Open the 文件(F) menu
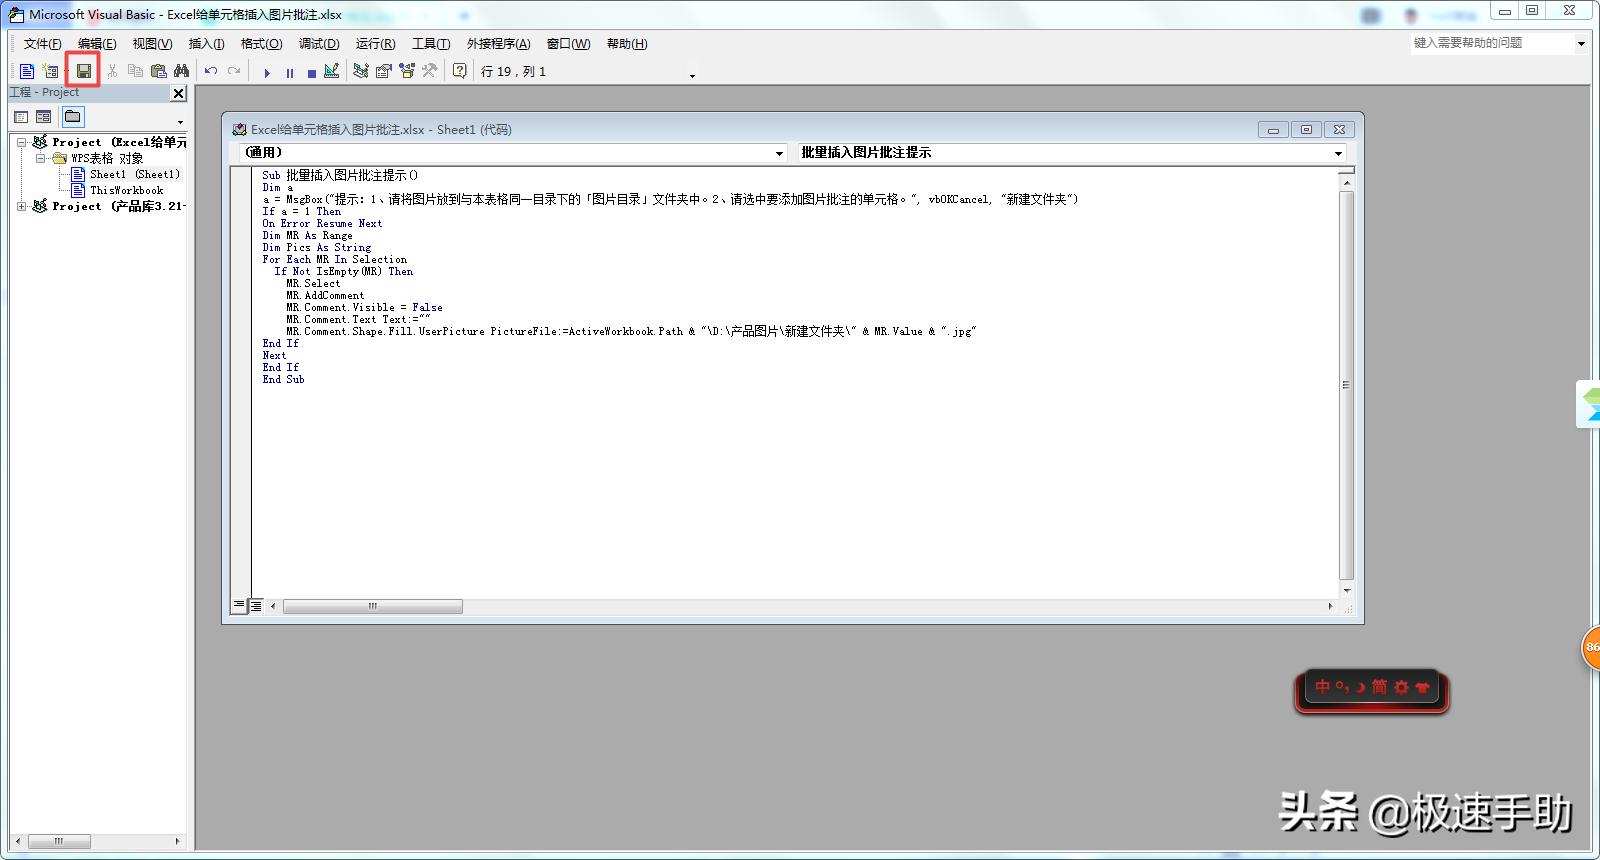 coord(42,44)
